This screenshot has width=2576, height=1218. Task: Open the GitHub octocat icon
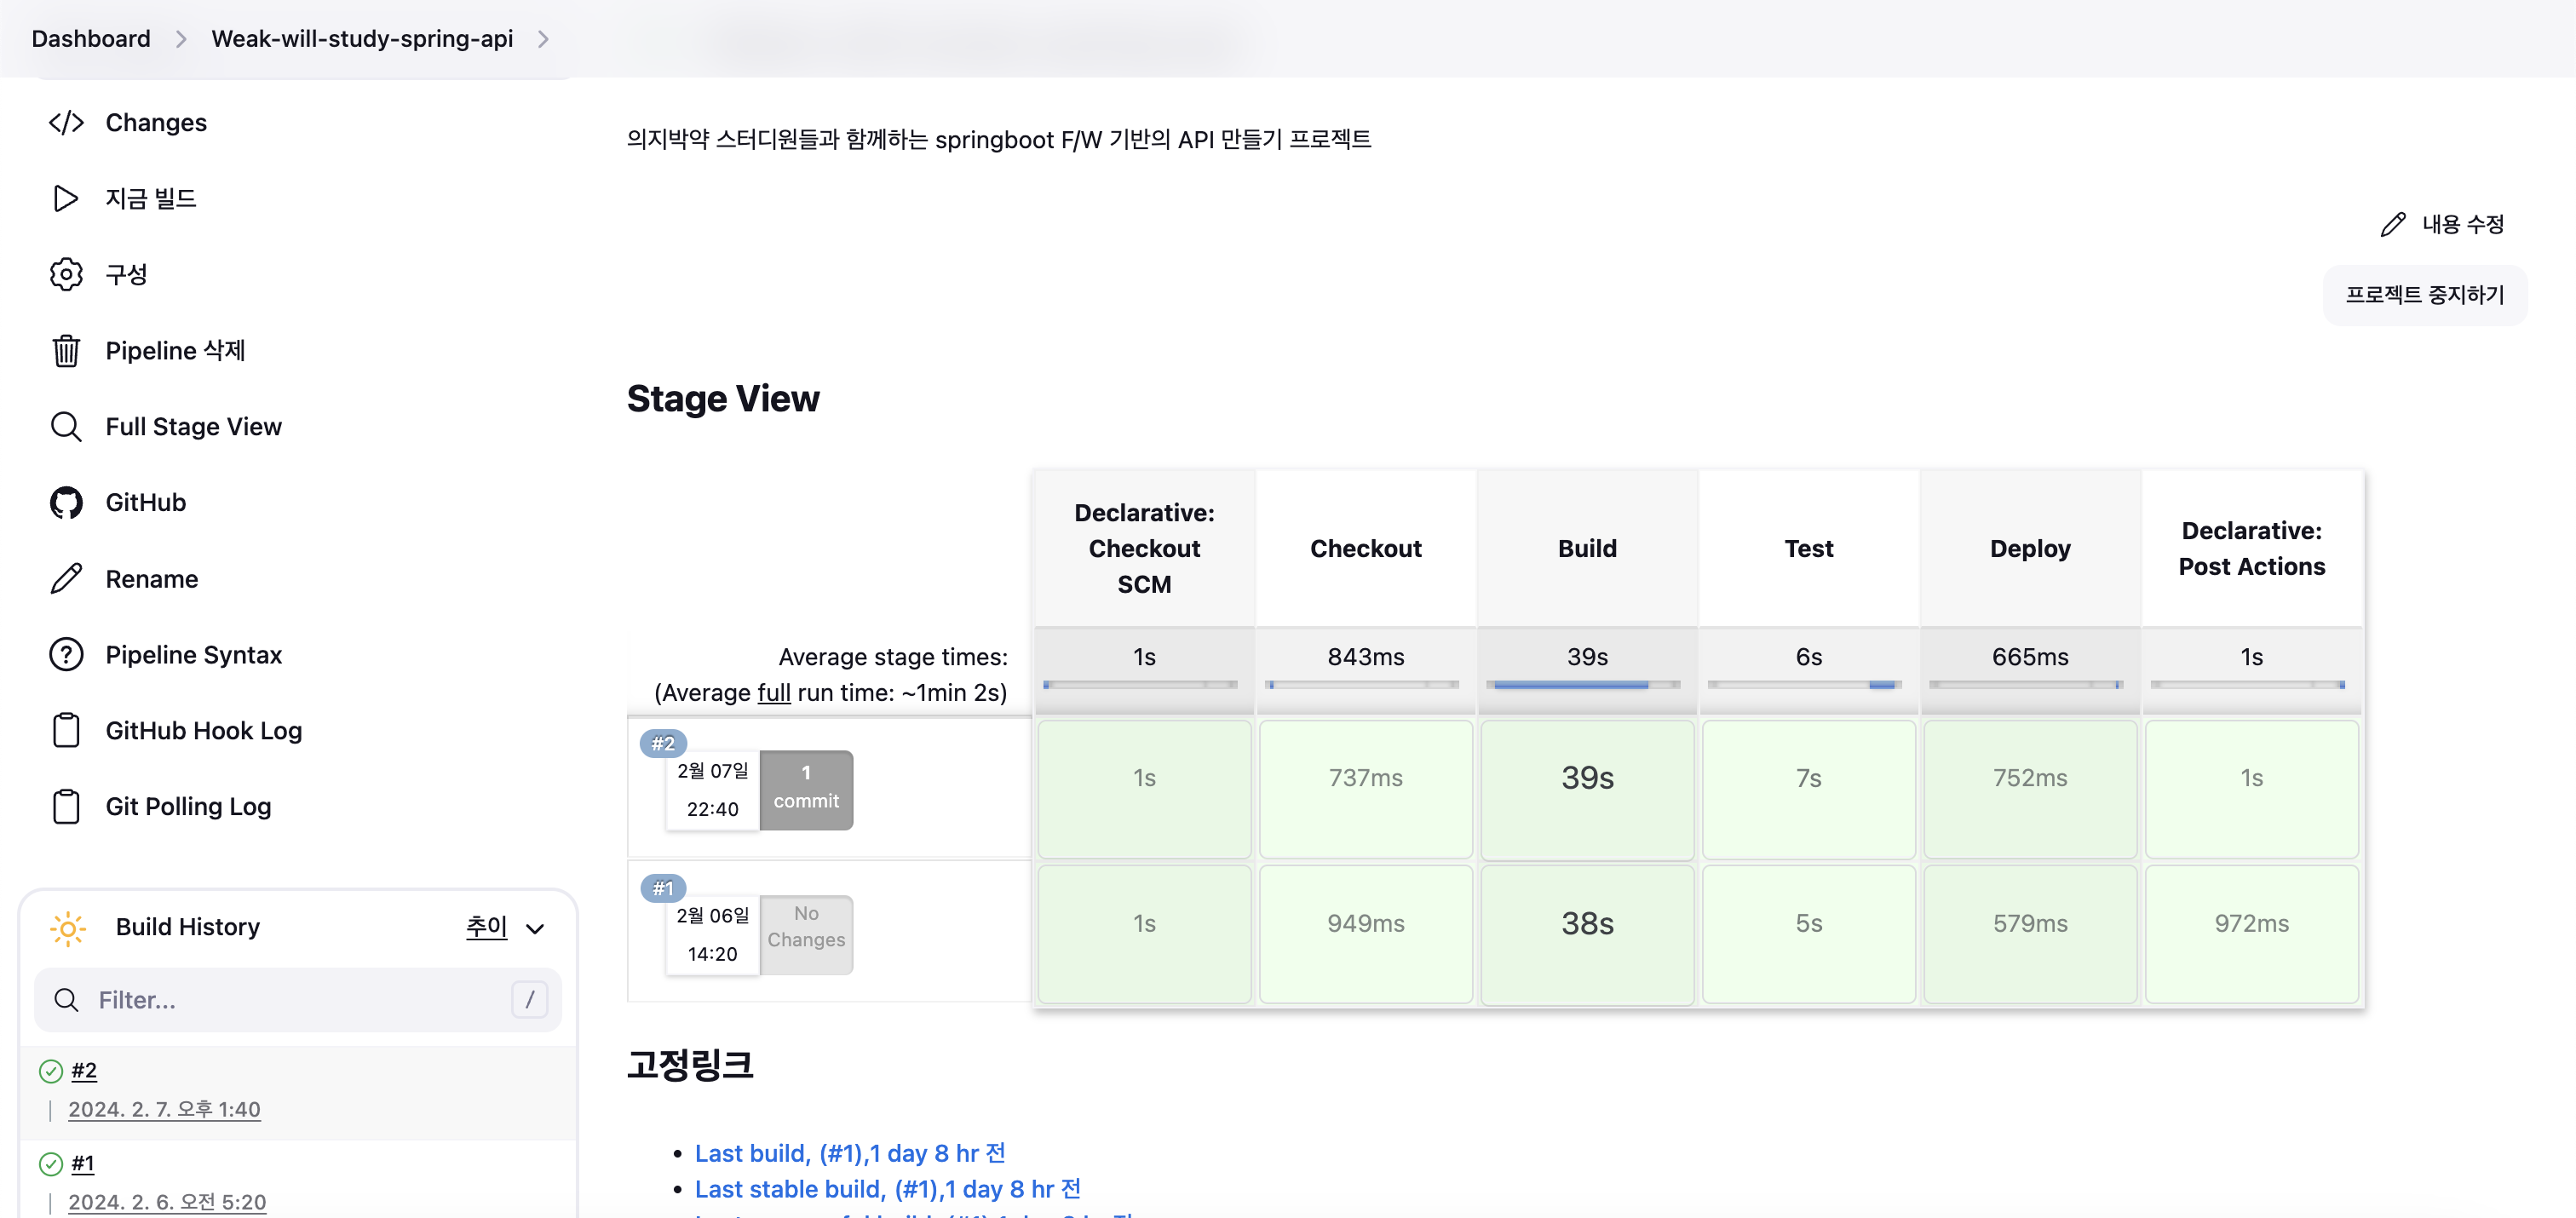click(66, 502)
